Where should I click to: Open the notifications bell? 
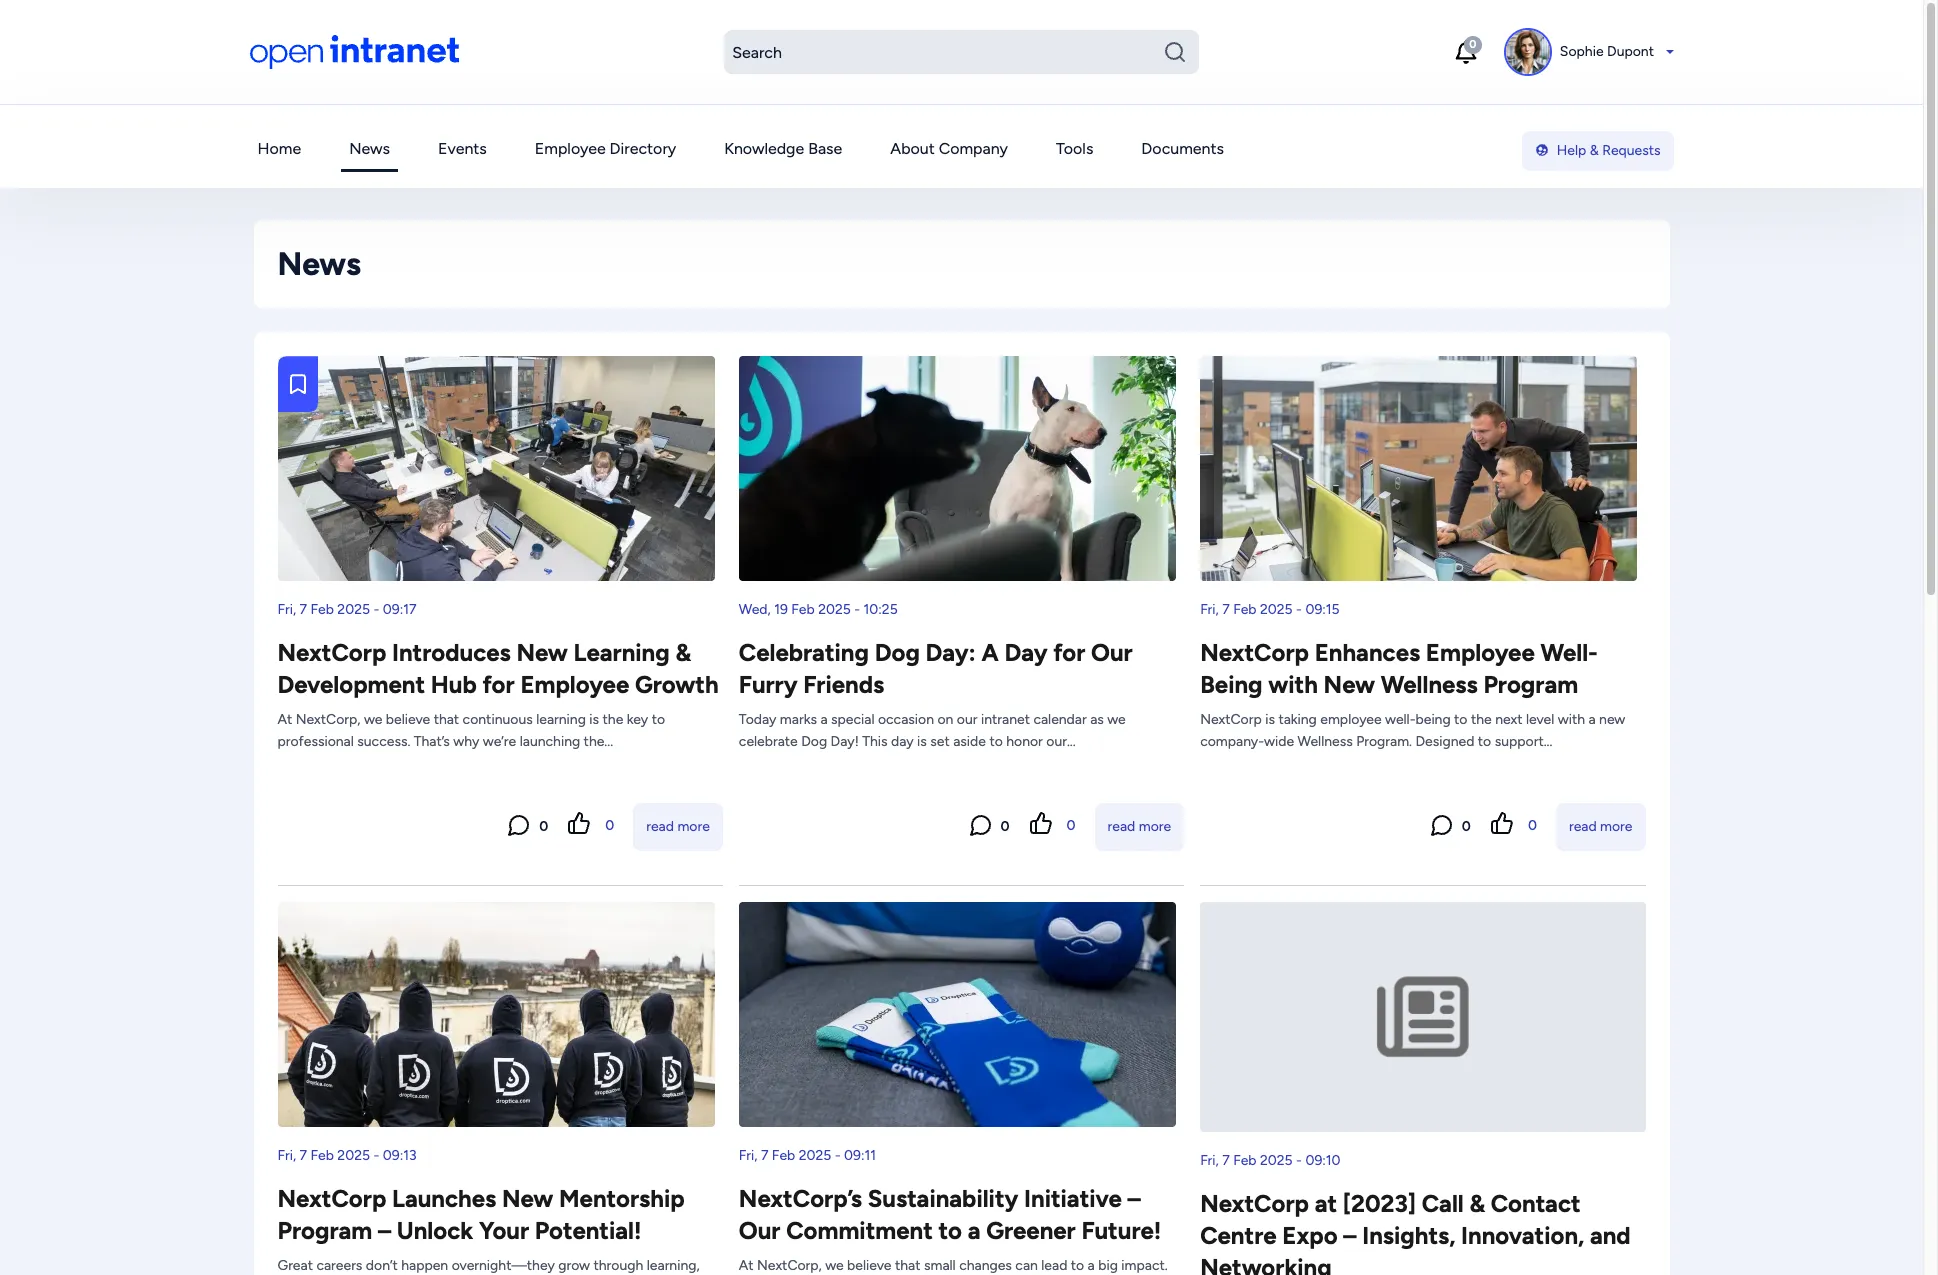pos(1466,52)
